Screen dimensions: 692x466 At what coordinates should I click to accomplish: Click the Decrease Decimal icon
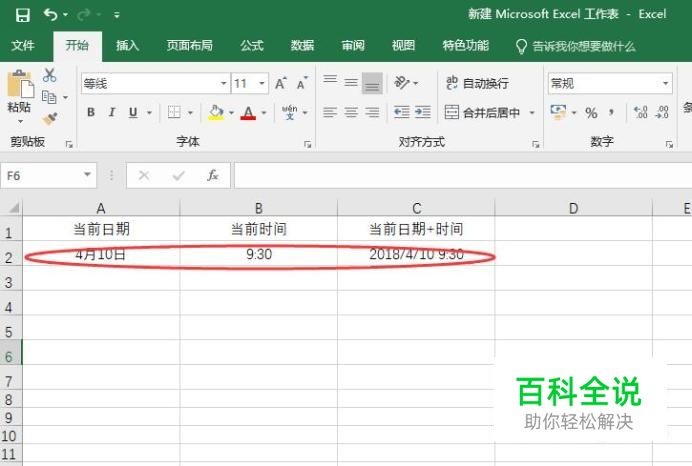tap(662, 113)
